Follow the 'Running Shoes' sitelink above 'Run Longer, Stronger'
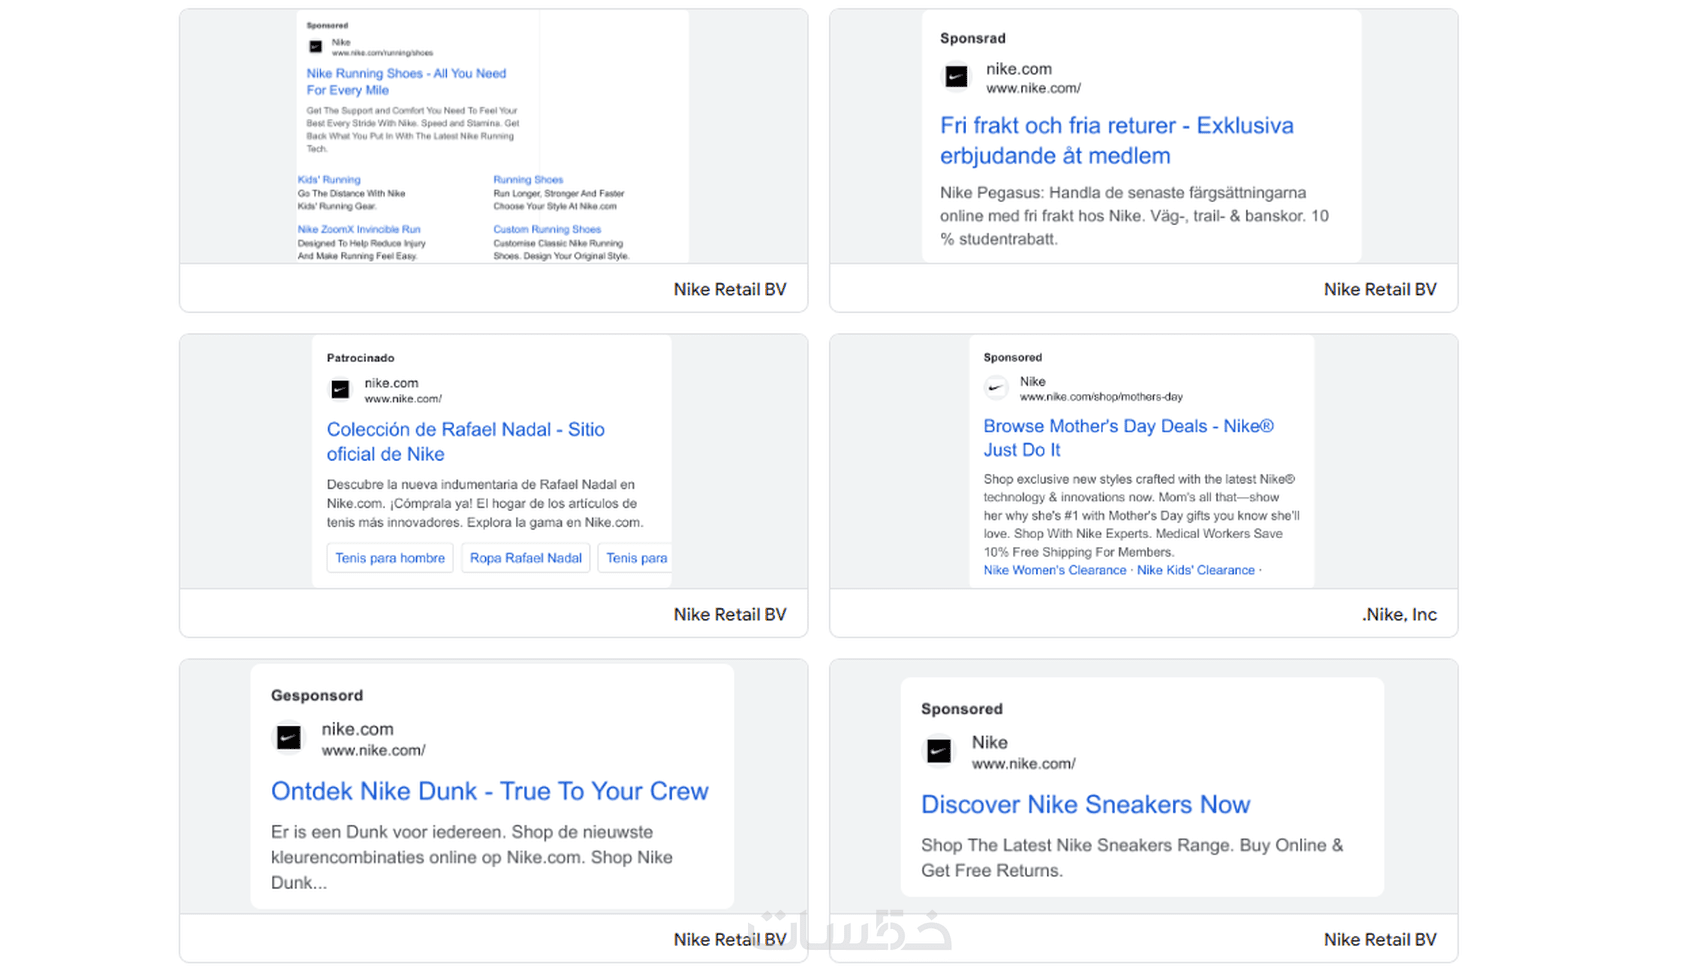 528,180
